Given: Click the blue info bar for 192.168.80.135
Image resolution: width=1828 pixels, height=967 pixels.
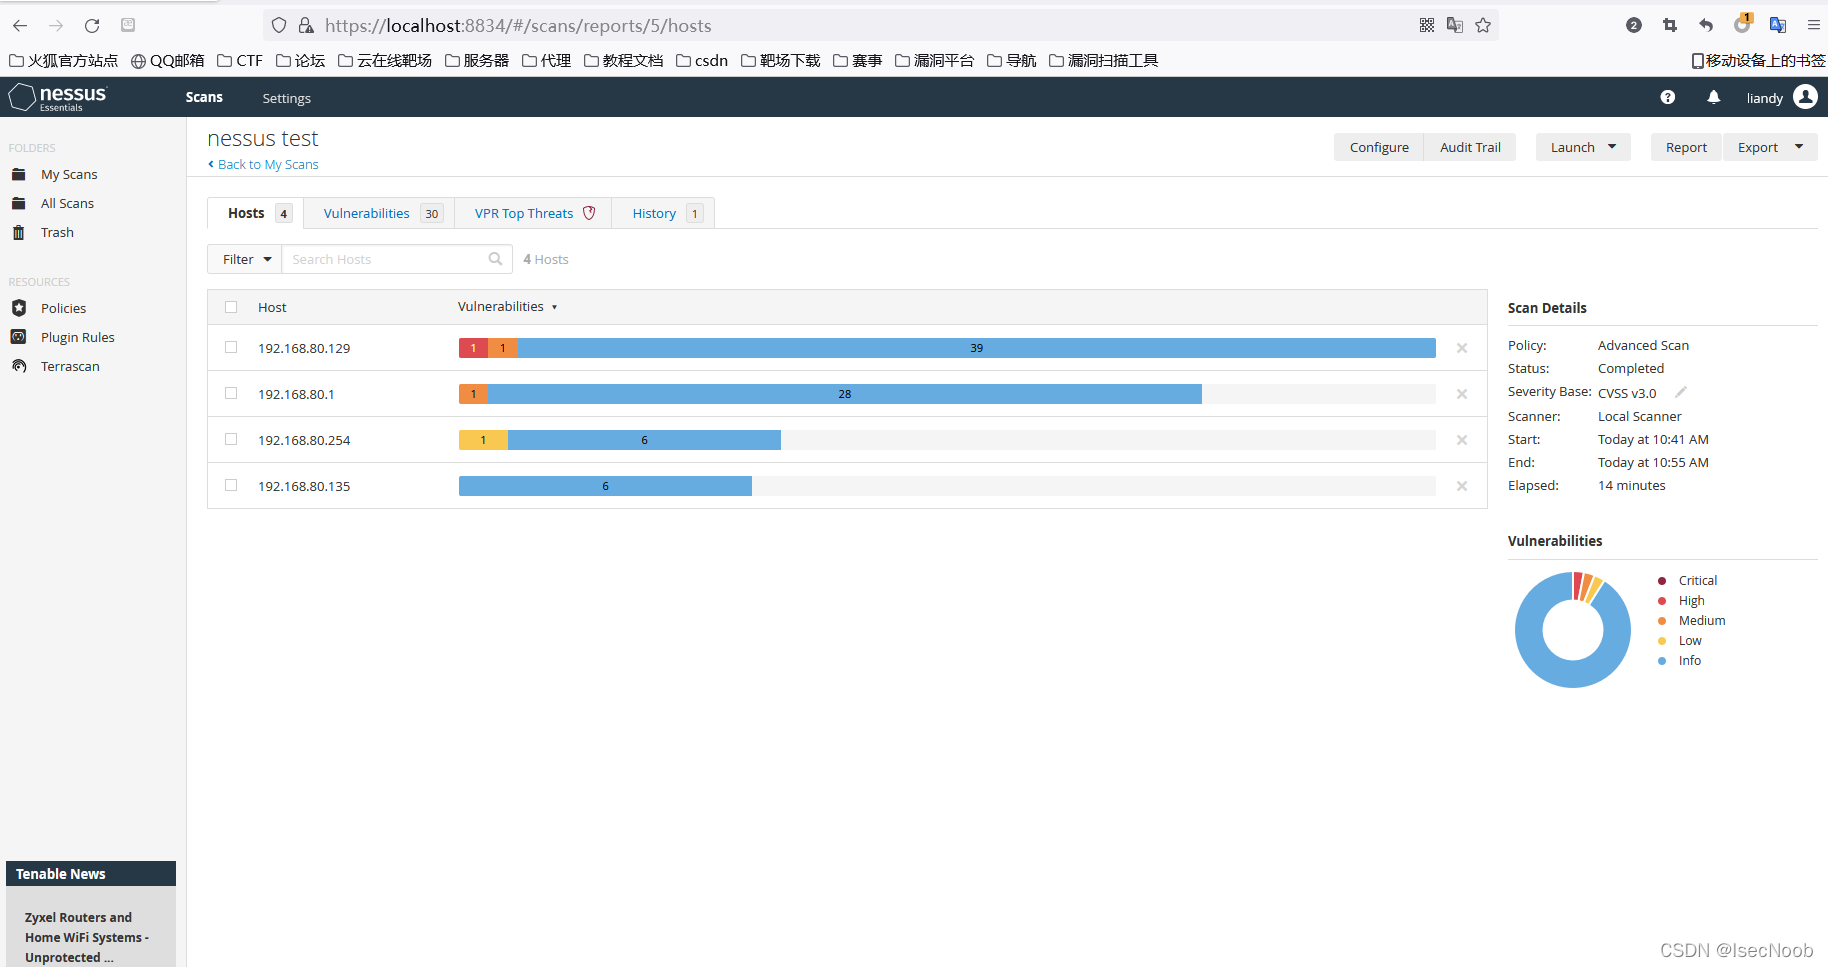Looking at the screenshot, I should click(x=605, y=486).
